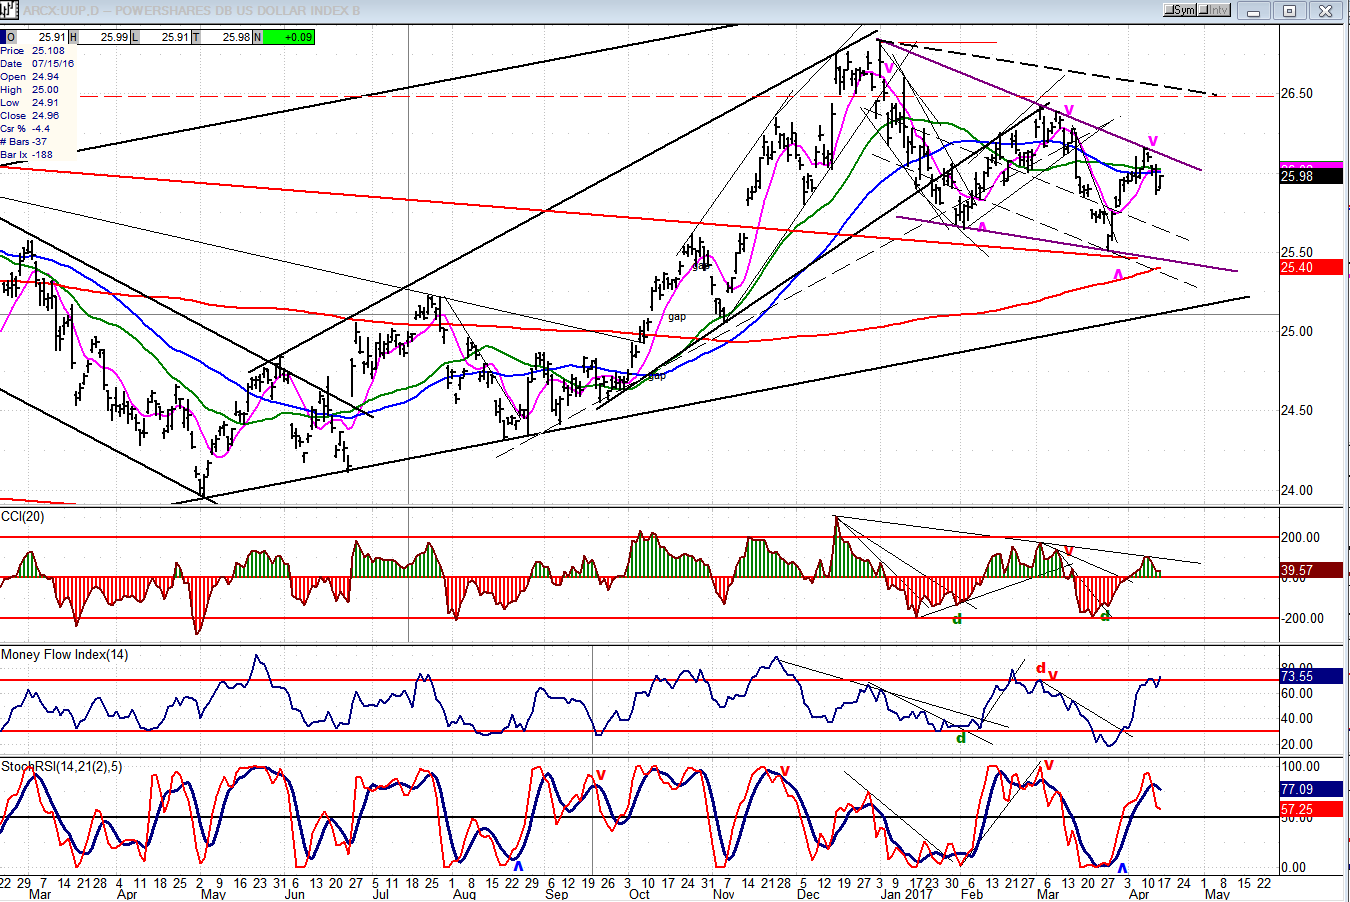Screen dimensions: 1350x902
Task: Click the Open price field showing 25.91
Action: [x=35, y=37]
